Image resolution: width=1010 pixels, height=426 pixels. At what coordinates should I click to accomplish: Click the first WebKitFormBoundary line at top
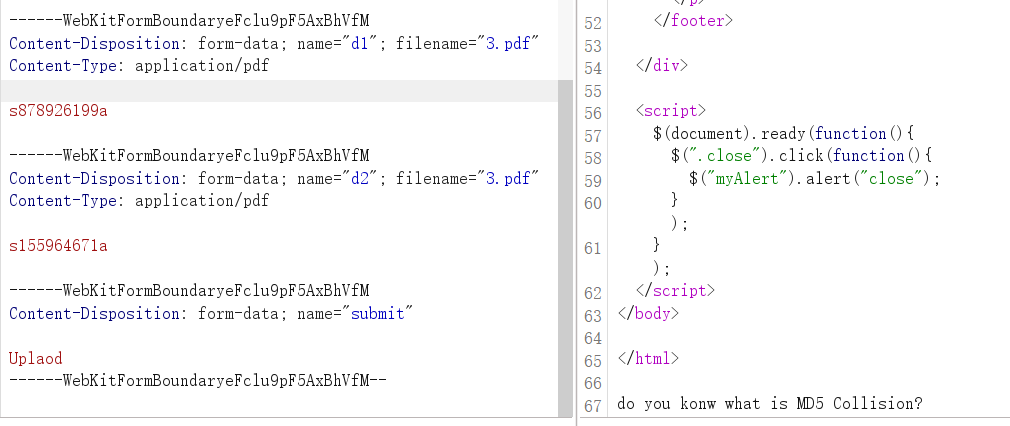coord(189,21)
